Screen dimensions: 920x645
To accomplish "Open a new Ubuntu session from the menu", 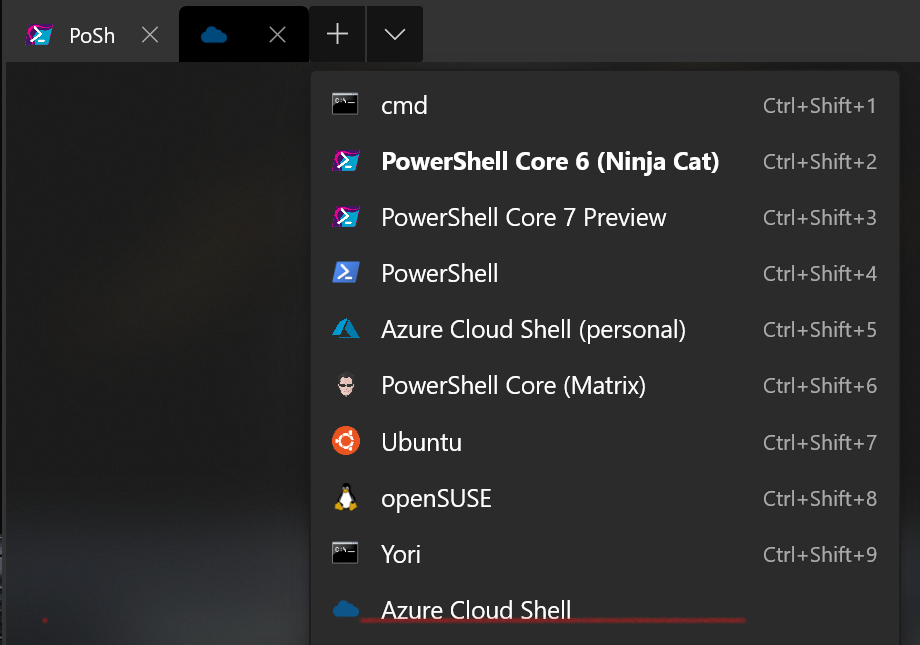I will [421, 441].
